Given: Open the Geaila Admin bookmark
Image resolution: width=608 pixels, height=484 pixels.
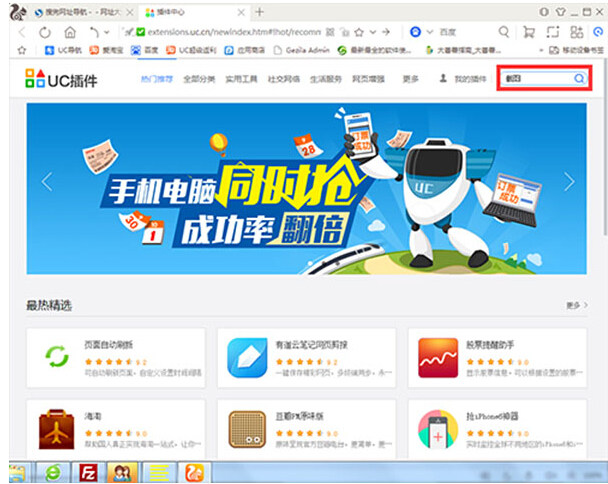Looking at the screenshot, I should point(302,50).
